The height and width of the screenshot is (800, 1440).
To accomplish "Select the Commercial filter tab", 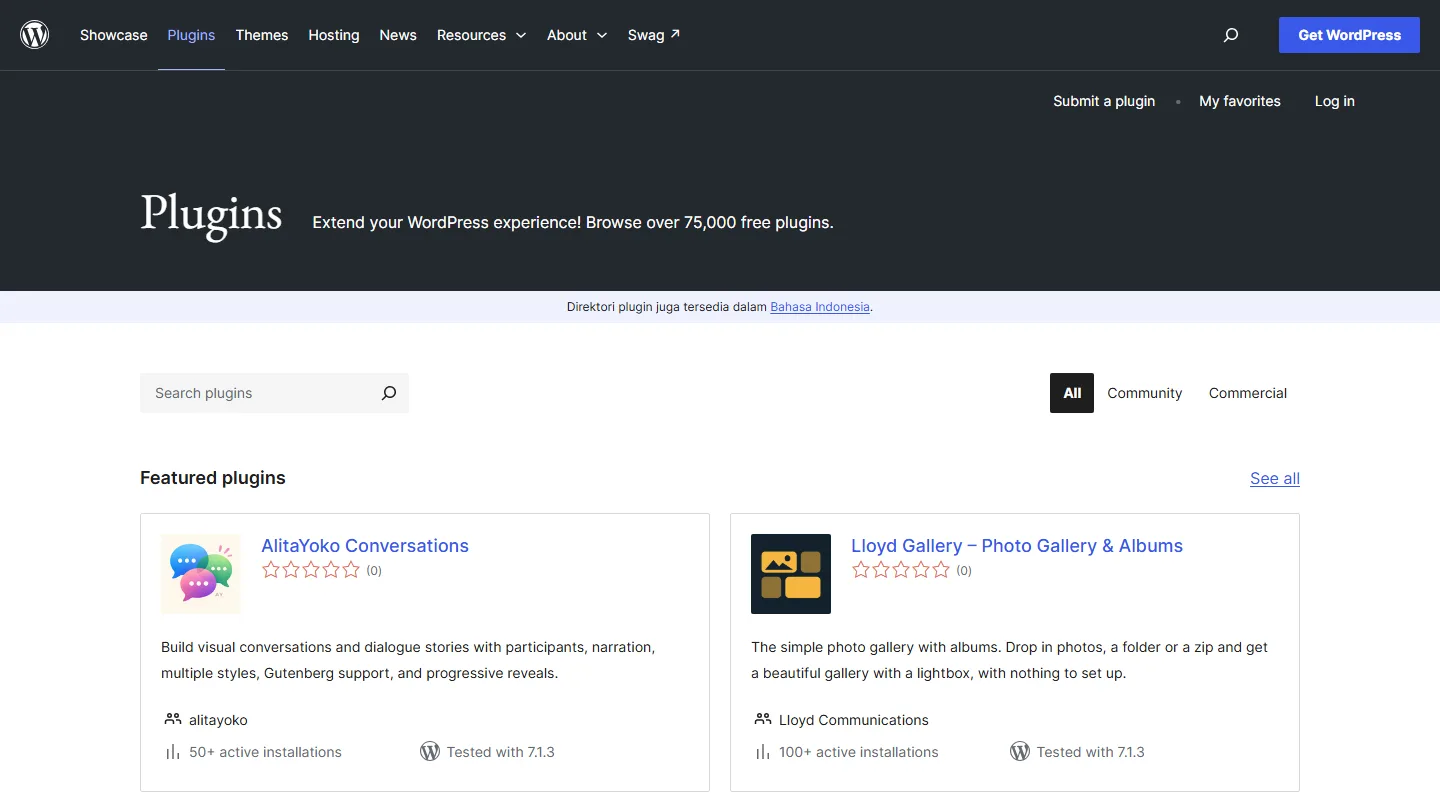I will click(x=1248, y=393).
